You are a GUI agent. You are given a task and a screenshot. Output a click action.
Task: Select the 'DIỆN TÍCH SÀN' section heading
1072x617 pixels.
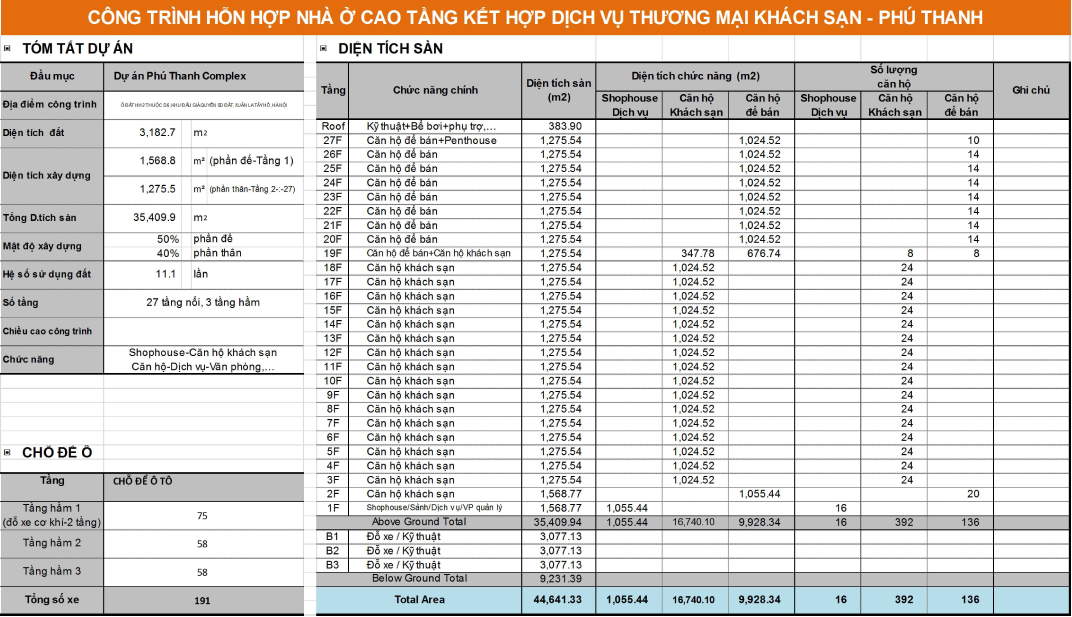[390, 49]
